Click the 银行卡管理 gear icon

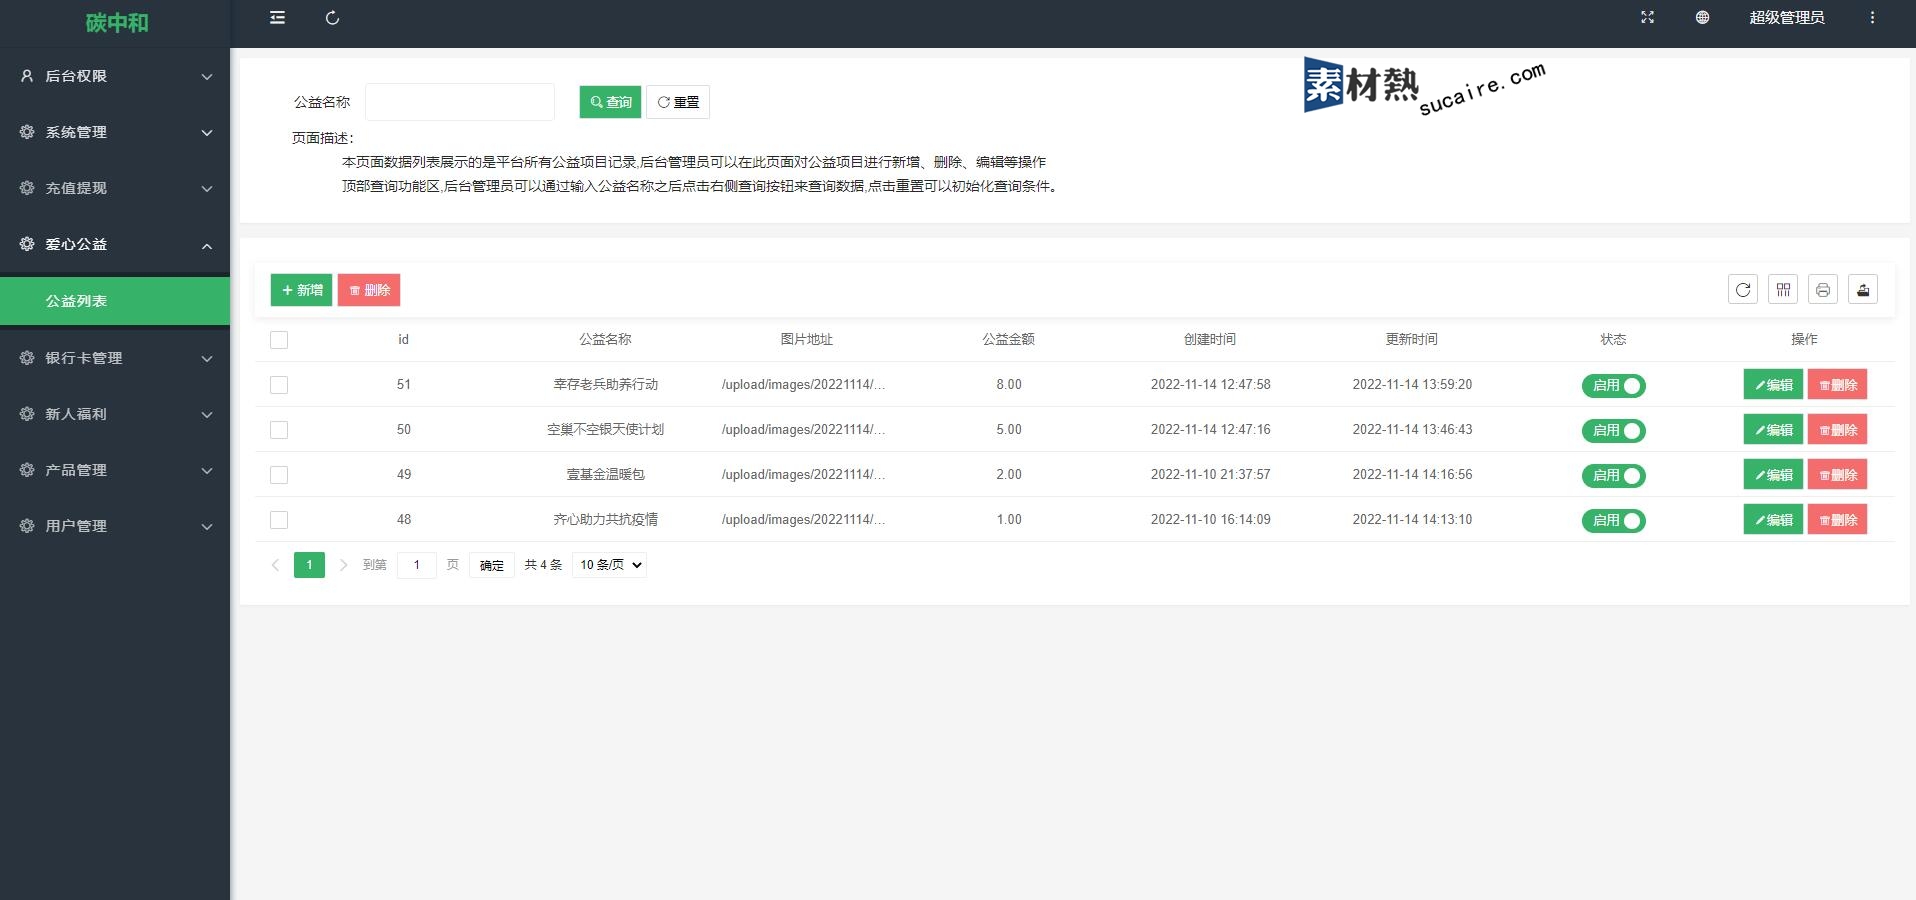[x=27, y=357]
